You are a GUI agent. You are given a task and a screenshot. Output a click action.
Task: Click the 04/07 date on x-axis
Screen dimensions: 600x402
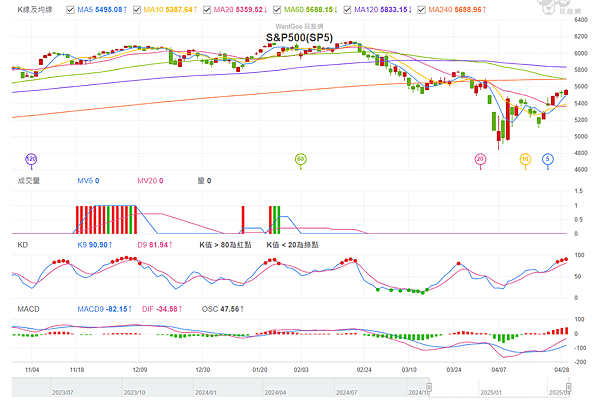tap(499, 370)
